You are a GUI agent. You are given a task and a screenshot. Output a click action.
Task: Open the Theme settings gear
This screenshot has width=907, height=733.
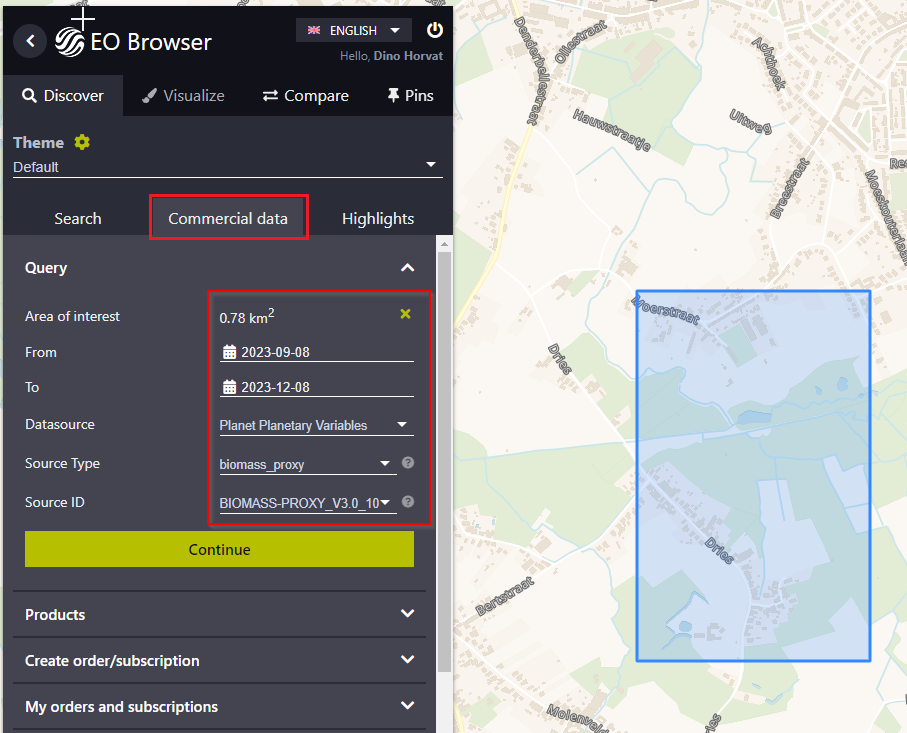pyautogui.click(x=82, y=142)
